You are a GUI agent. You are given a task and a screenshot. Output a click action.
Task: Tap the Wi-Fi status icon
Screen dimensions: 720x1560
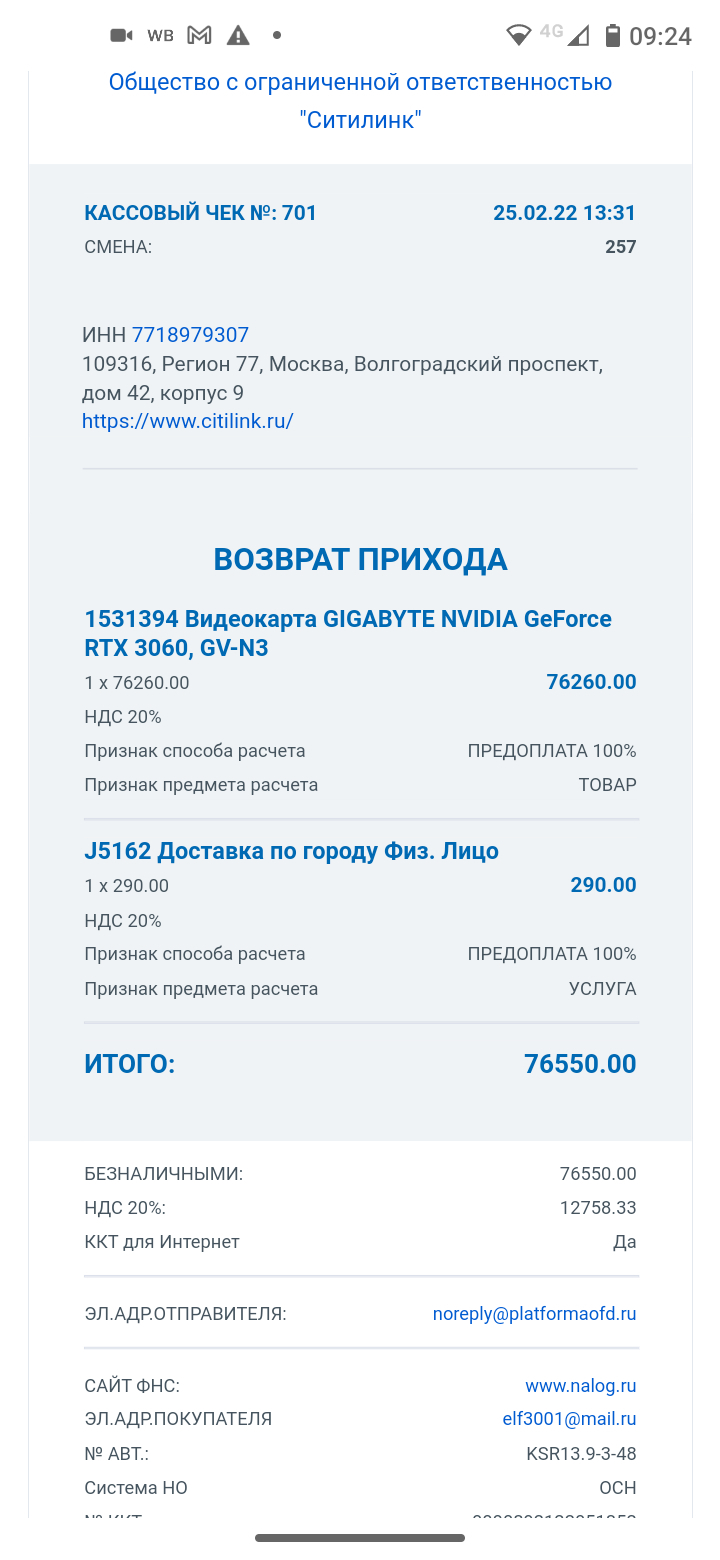[x=518, y=36]
